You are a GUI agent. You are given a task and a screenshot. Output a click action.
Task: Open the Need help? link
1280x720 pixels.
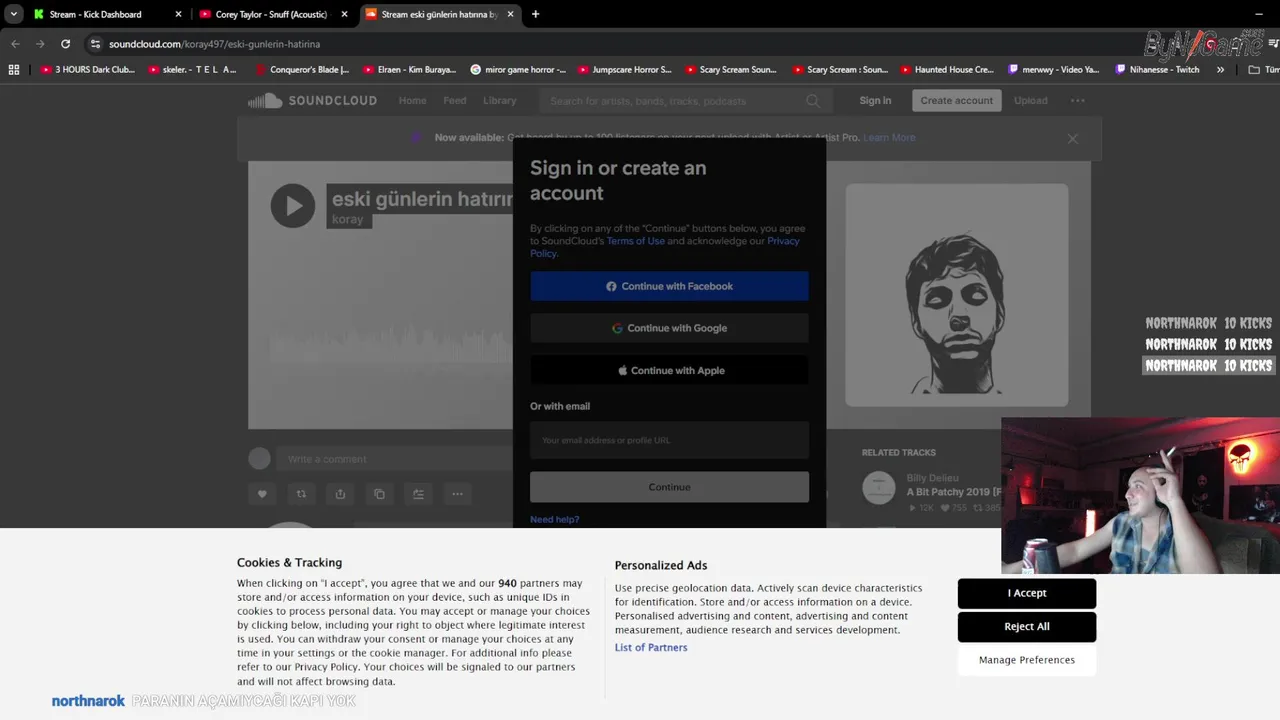tap(554, 520)
